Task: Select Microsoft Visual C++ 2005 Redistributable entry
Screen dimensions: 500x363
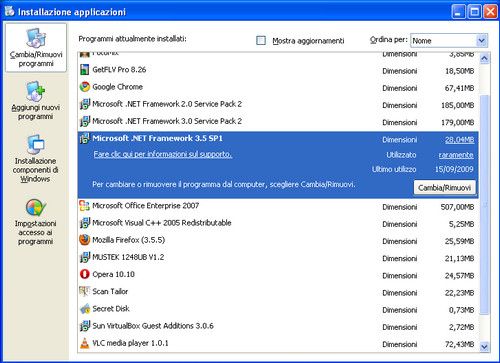Action: (278, 223)
